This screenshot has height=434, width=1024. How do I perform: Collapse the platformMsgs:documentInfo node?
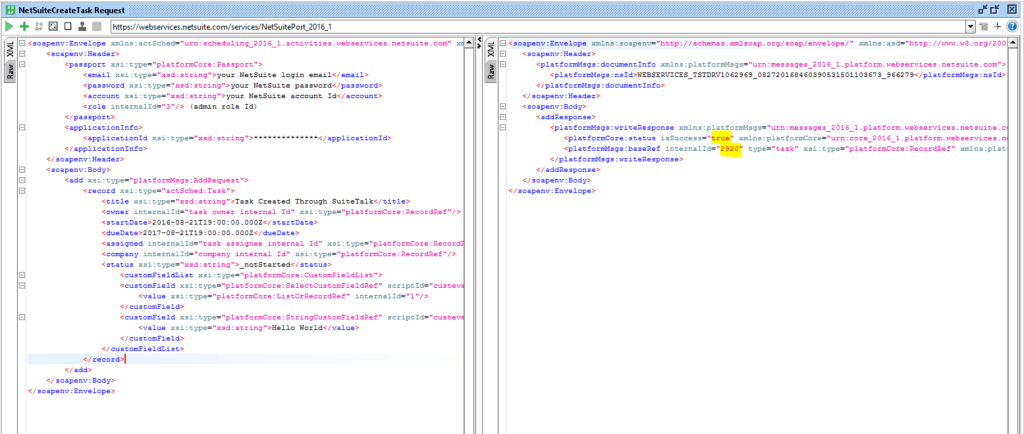[502, 65]
